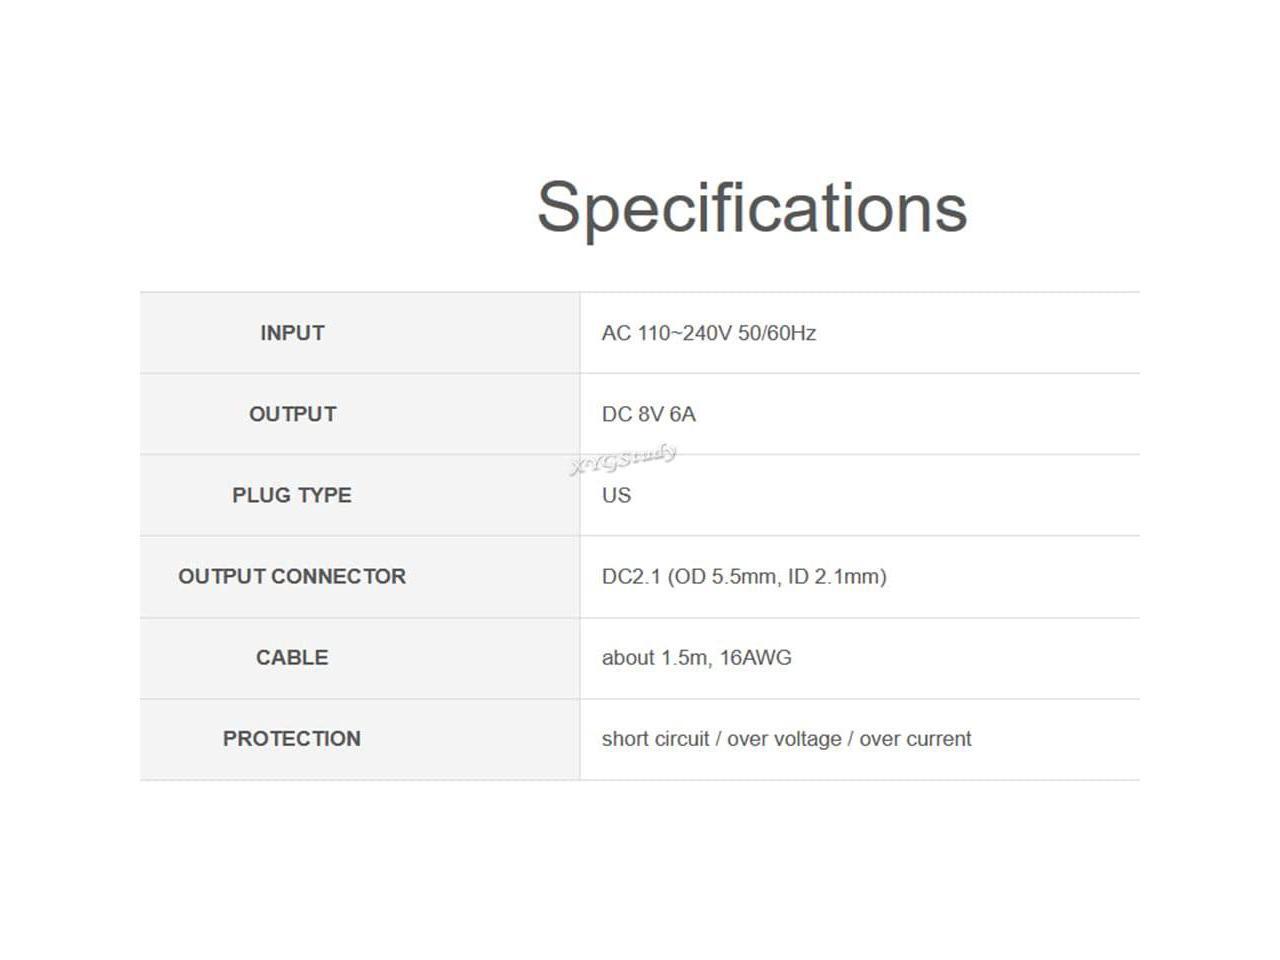Click the AC 110~240V text
Image resolution: width=1280 pixels, height=960 pixels.
pos(666,333)
